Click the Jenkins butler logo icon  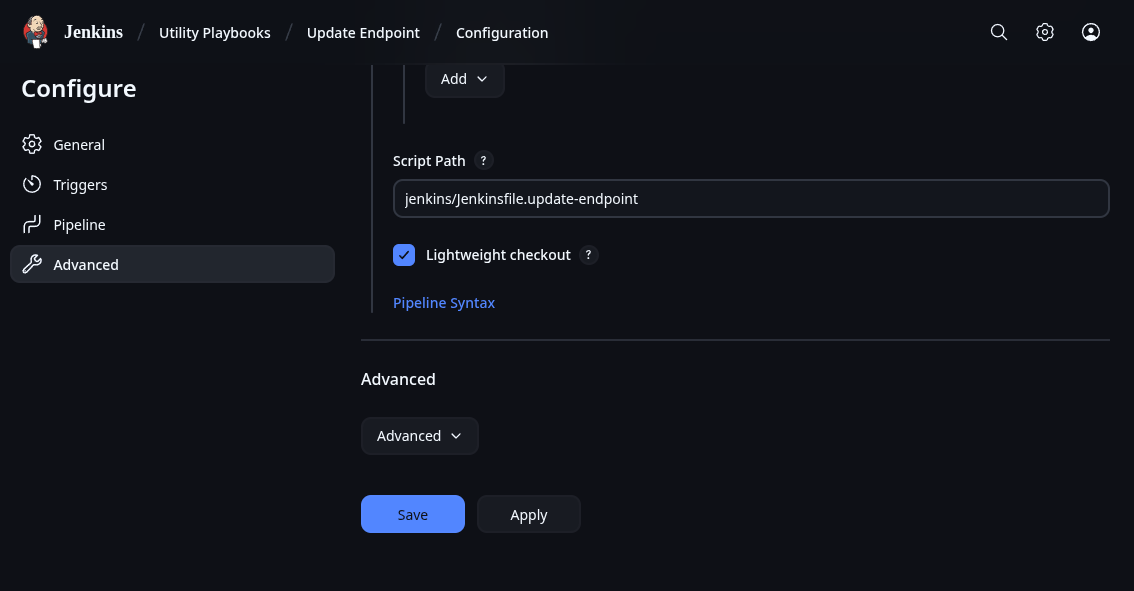point(36,32)
